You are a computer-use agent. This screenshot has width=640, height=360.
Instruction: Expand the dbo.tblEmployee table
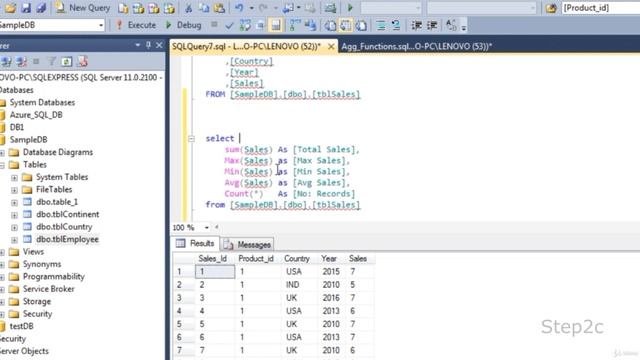tap(14, 240)
